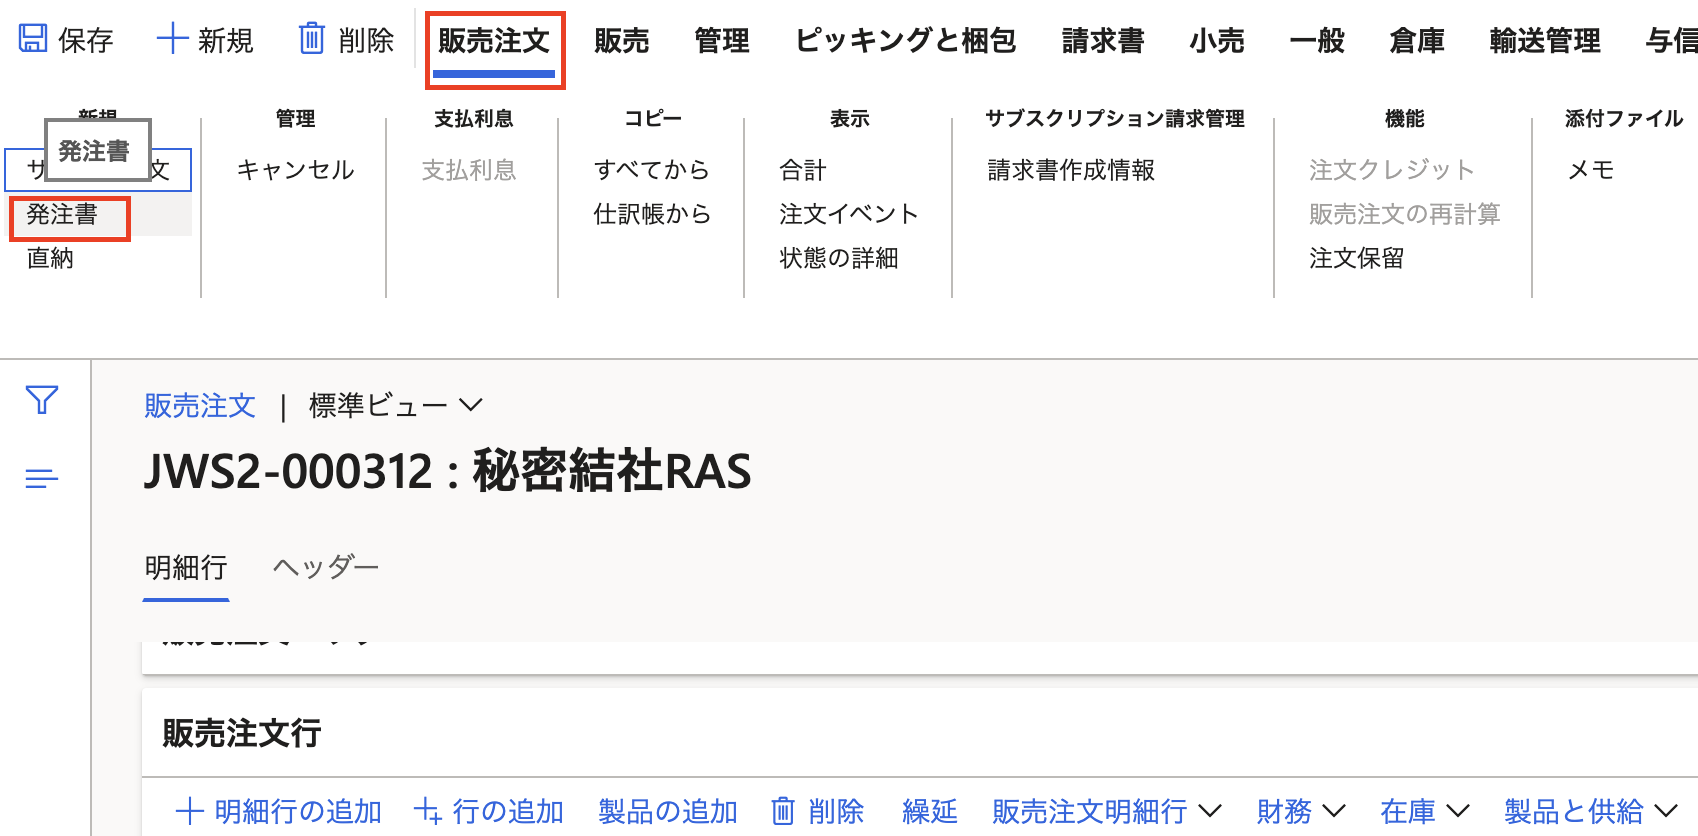Open the related information lines icon
The image size is (1698, 836).
pos(42,479)
